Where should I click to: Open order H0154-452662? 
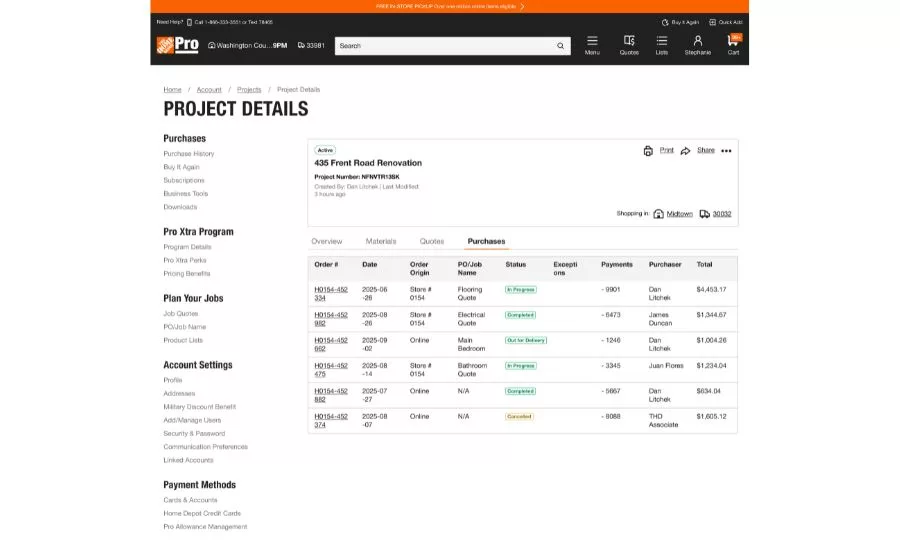[x=331, y=344]
